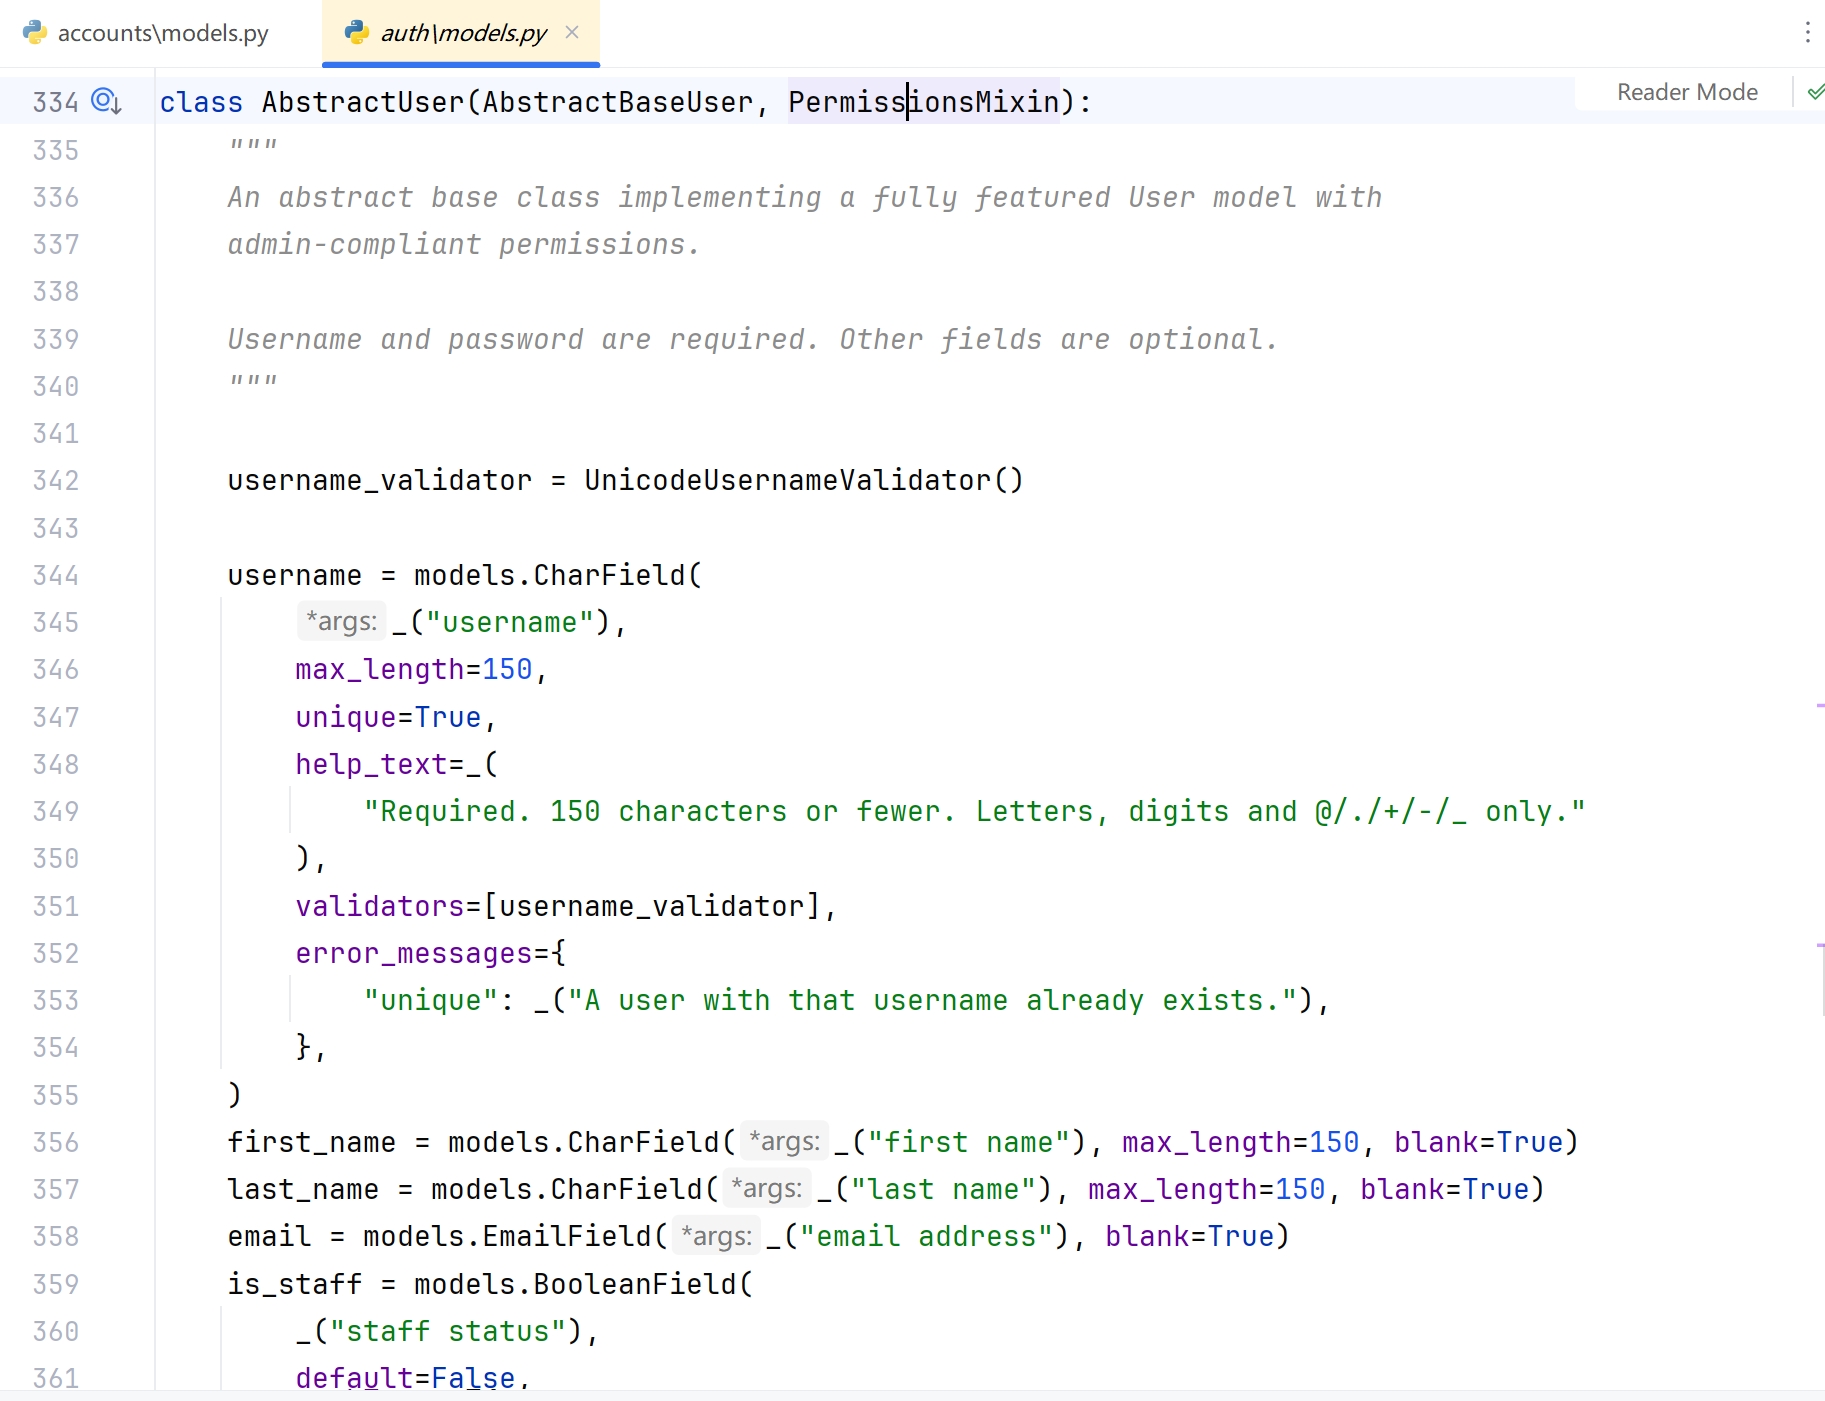The width and height of the screenshot is (1825, 1401).
Task: Click the "Required. 150 characters or fewer" string
Action: (x=975, y=811)
